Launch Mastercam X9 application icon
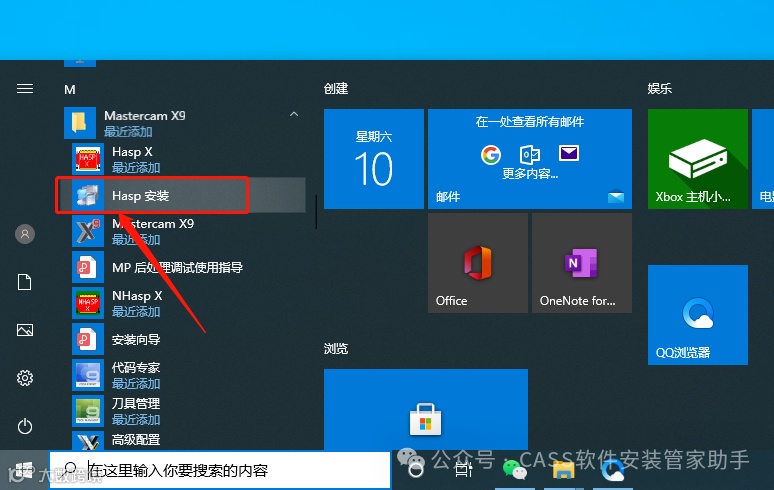This screenshot has height=490, width=774. (88, 231)
